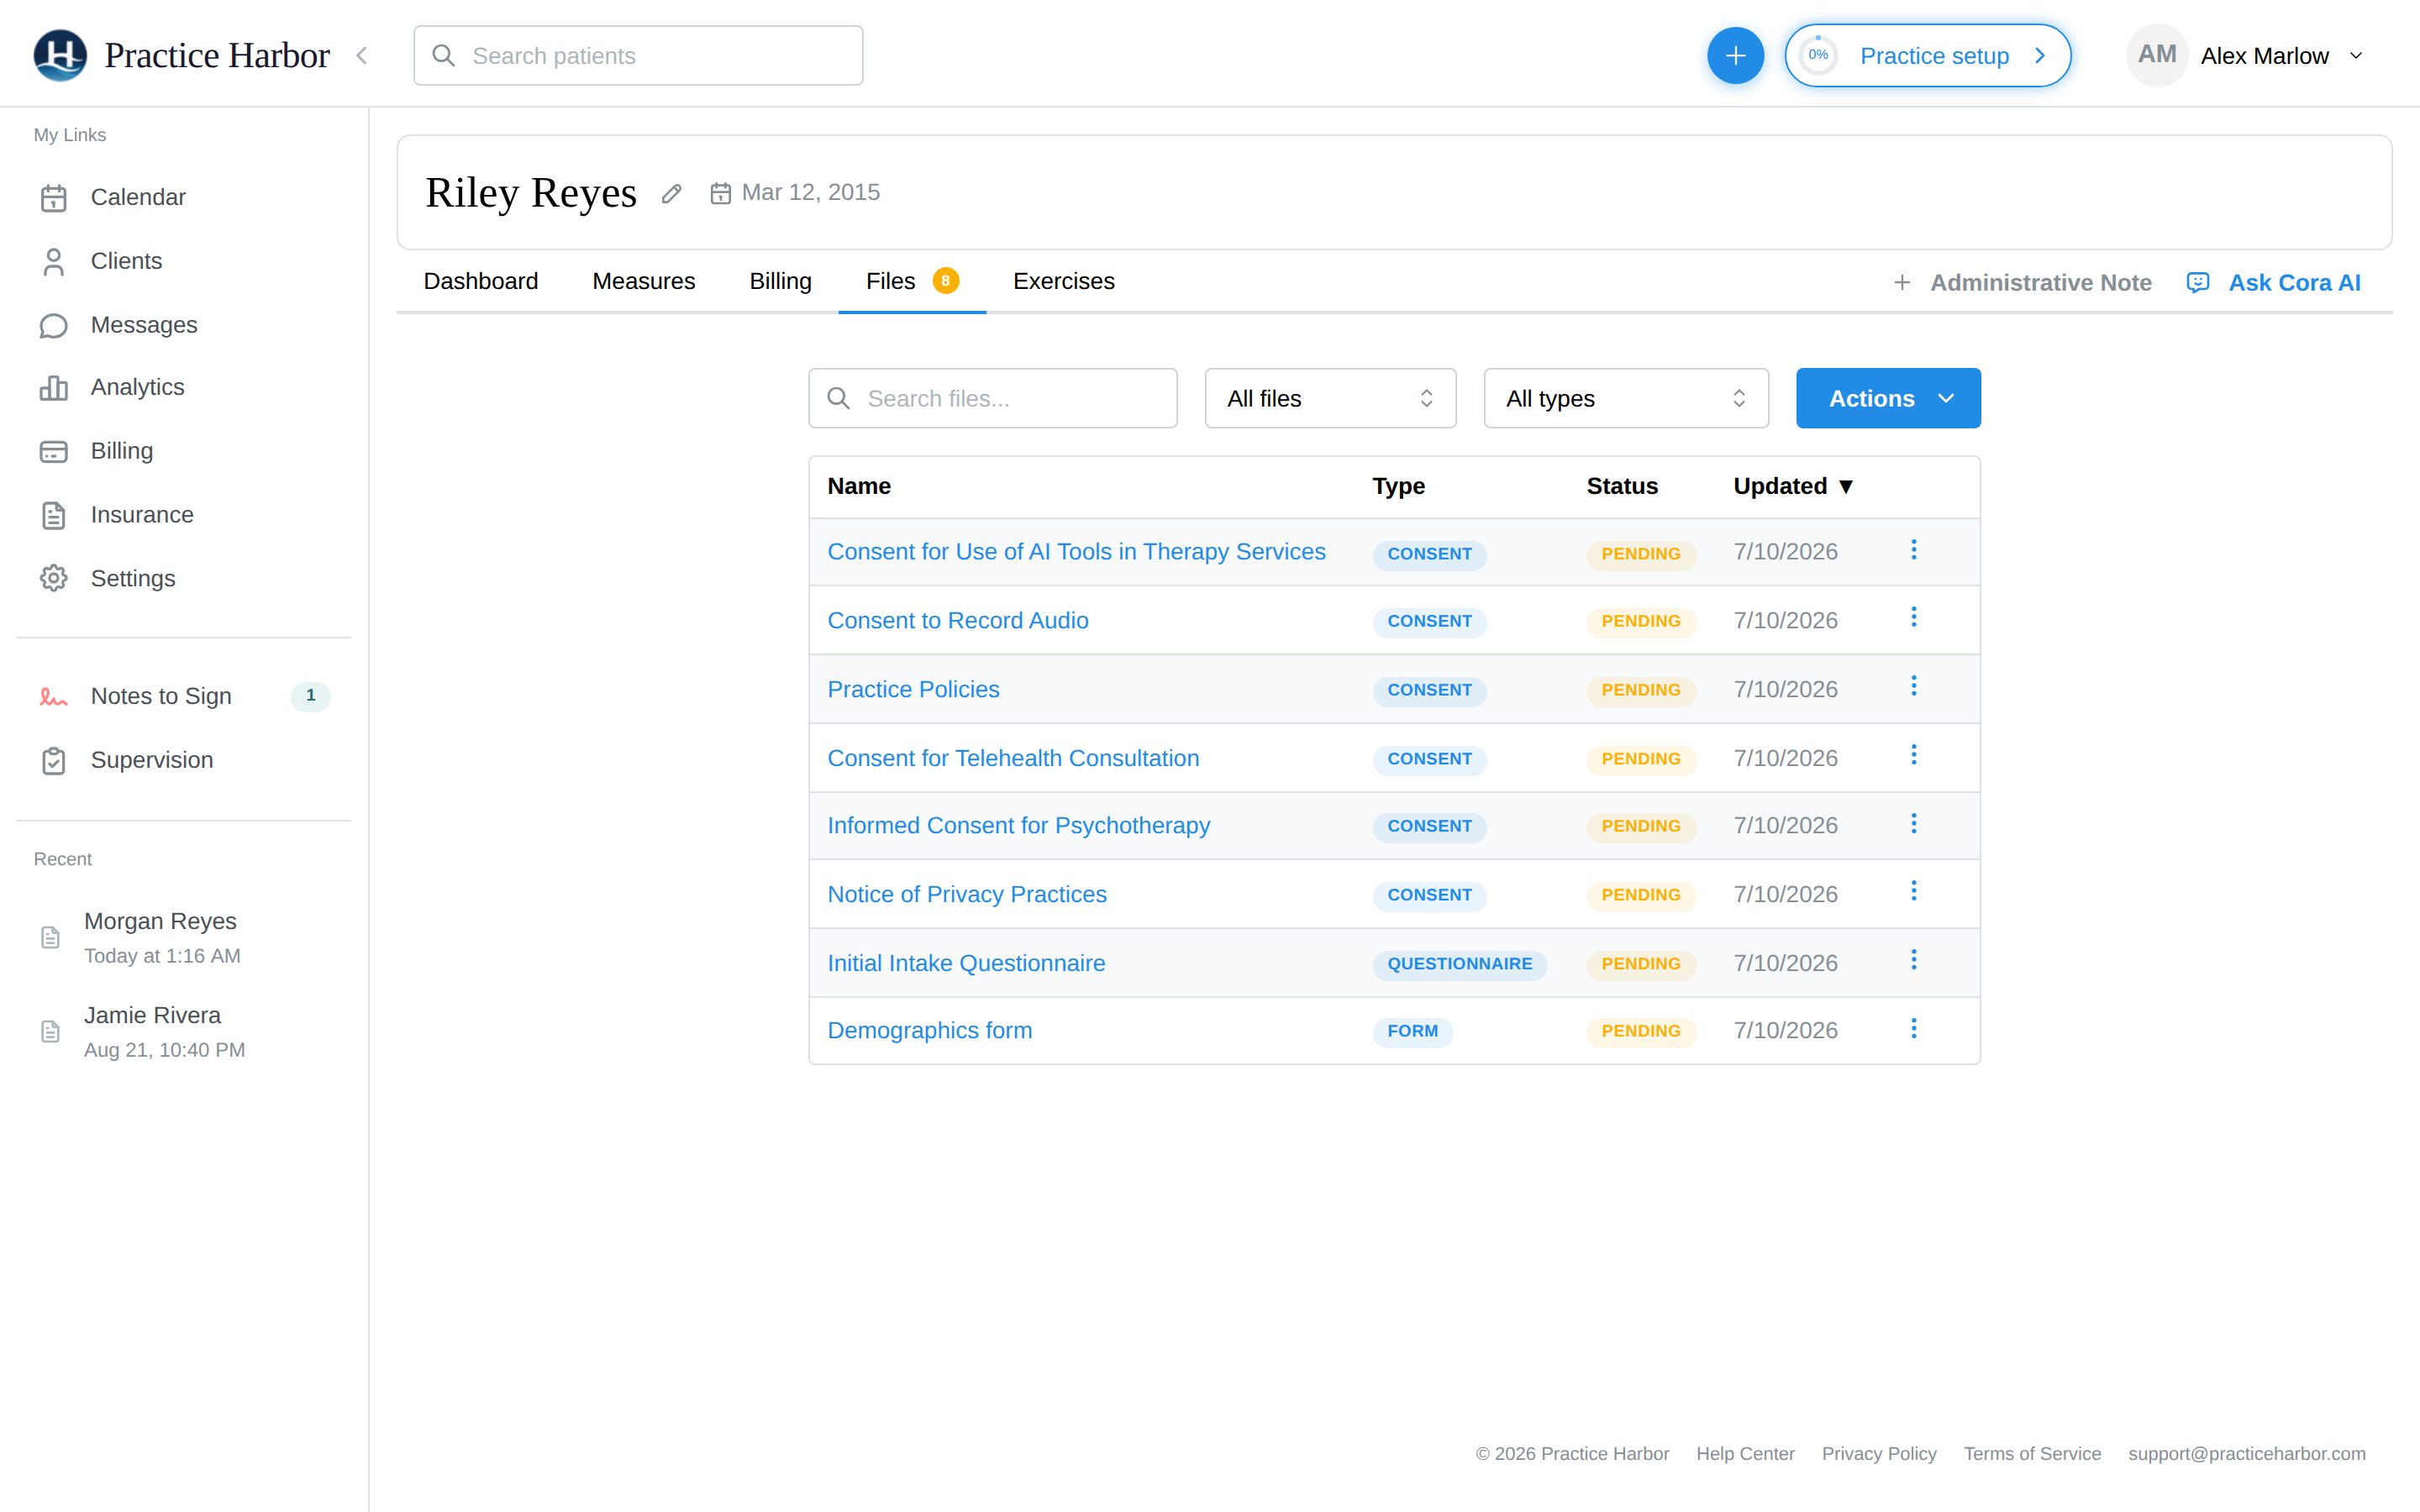The image size is (2420, 1512).
Task: Click the QUESTIONNAIRE type badge
Action: point(1459,964)
